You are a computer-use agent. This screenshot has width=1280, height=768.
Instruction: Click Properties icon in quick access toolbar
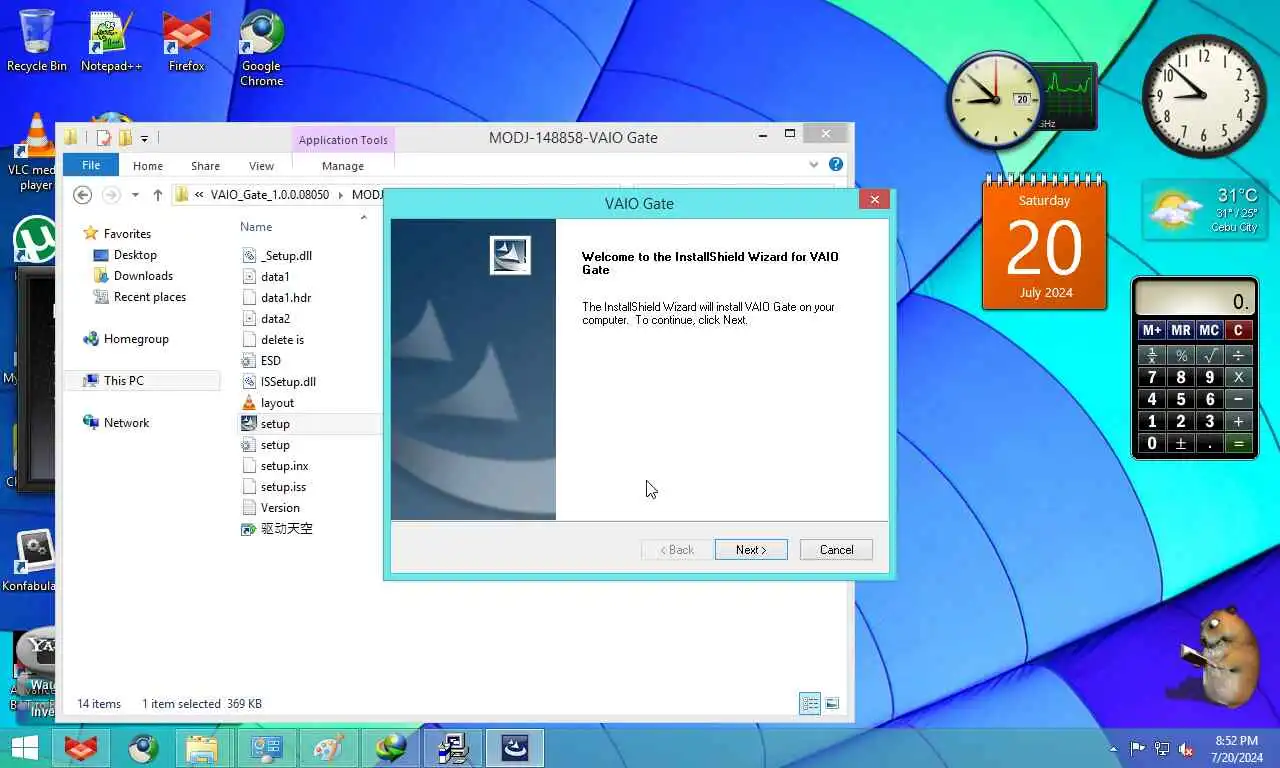coord(104,138)
